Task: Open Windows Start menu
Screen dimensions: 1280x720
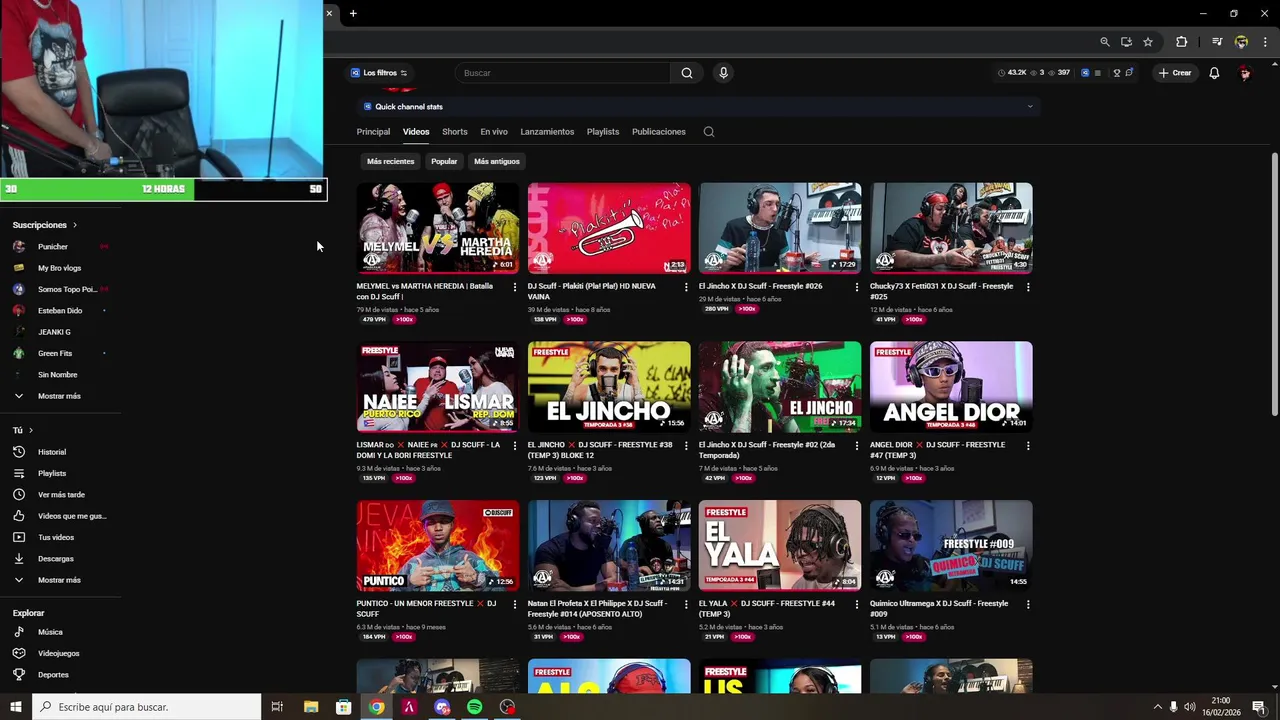Action: pos(16,707)
